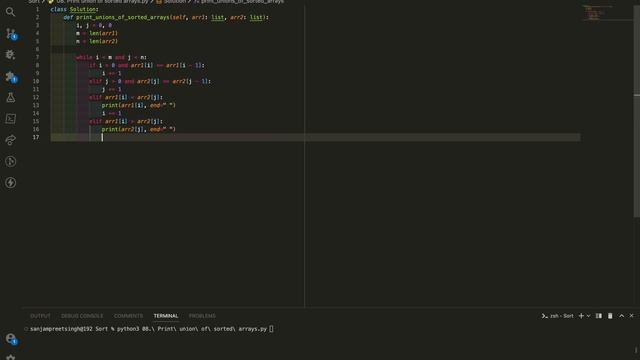Viewport: 640px width, 360px height.
Task: Split the terminal pane
Action: 599,316
